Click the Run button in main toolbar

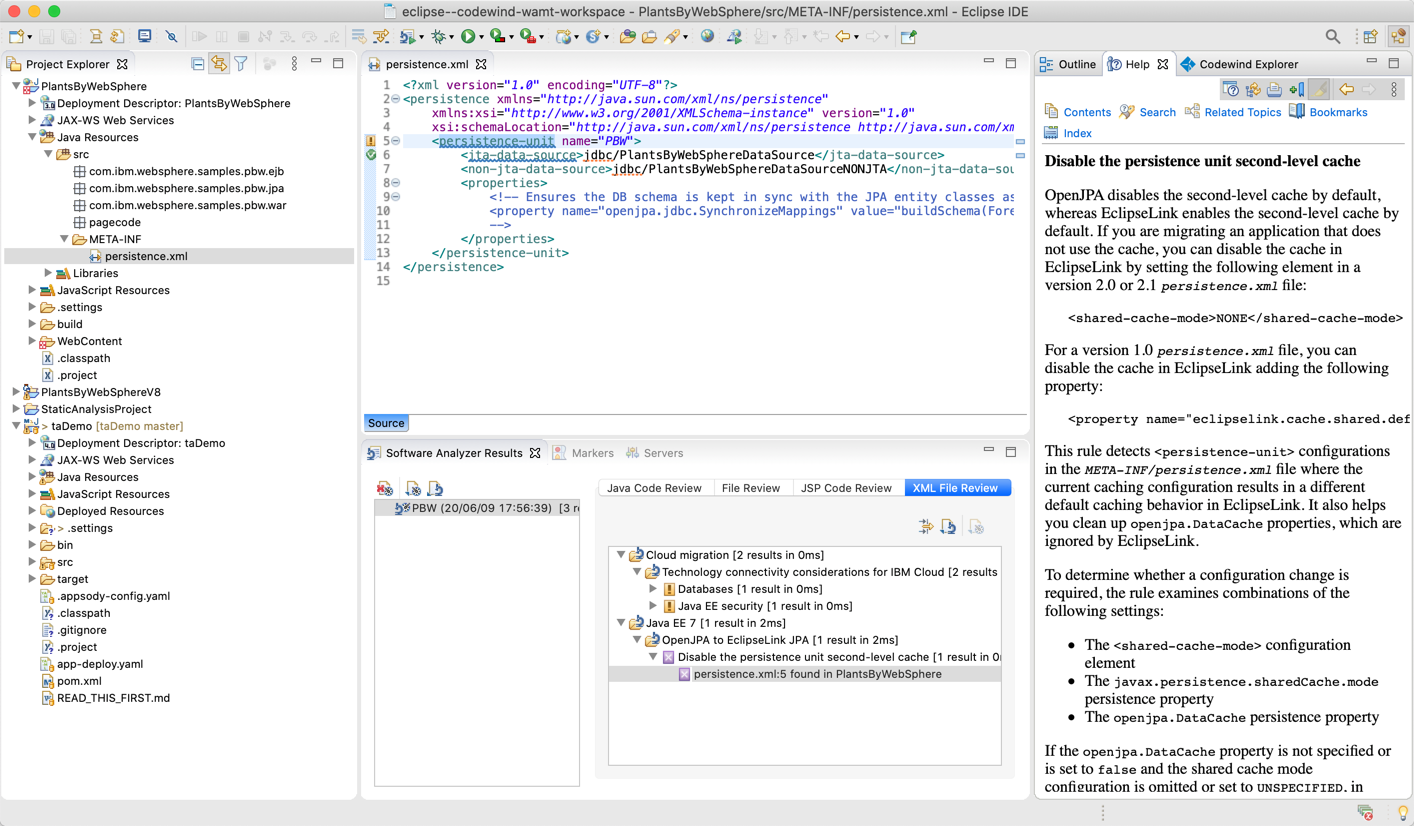click(x=467, y=37)
